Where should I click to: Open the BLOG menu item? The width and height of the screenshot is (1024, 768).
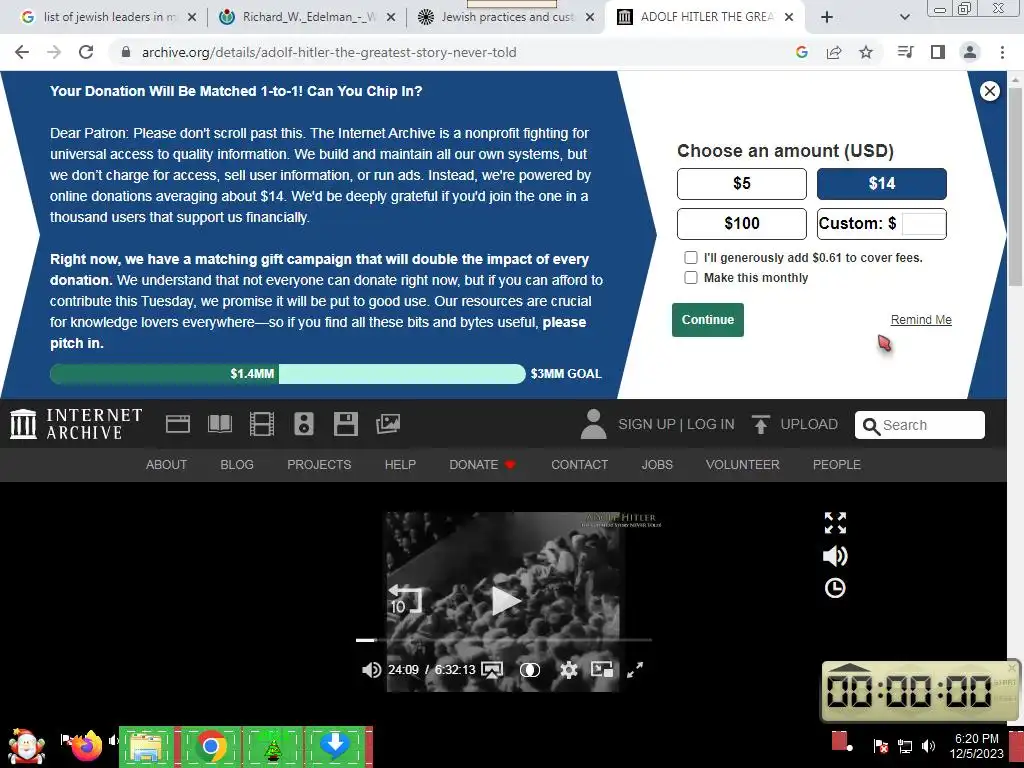click(x=236, y=464)
